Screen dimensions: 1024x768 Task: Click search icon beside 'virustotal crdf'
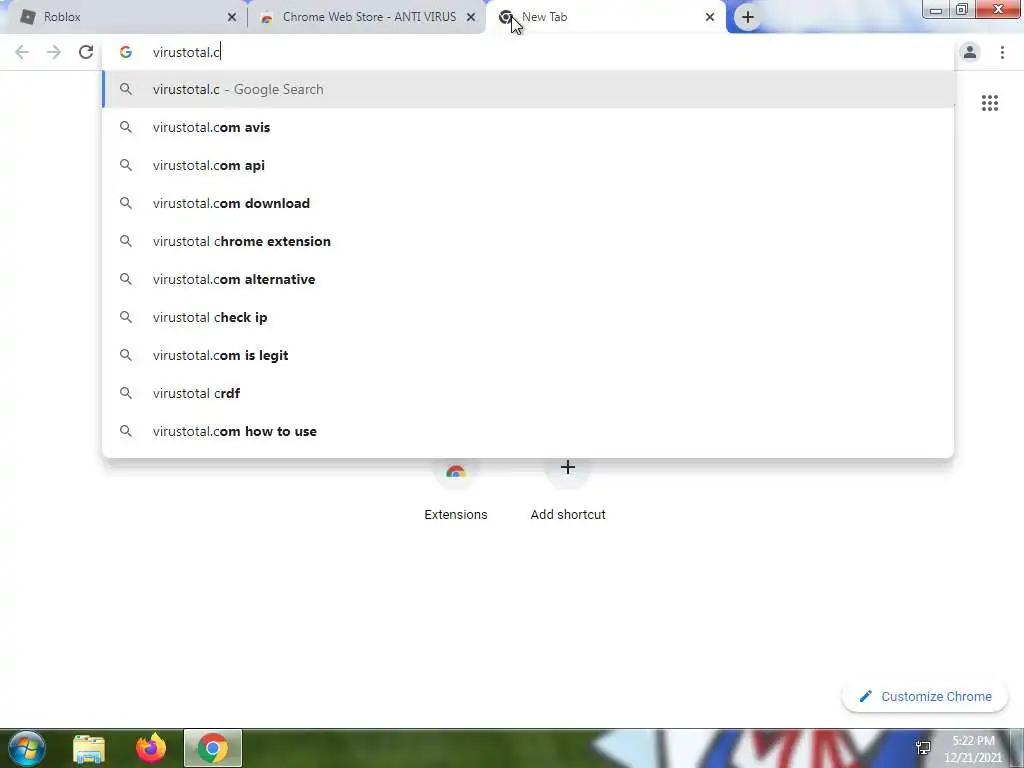coord(125,393)
